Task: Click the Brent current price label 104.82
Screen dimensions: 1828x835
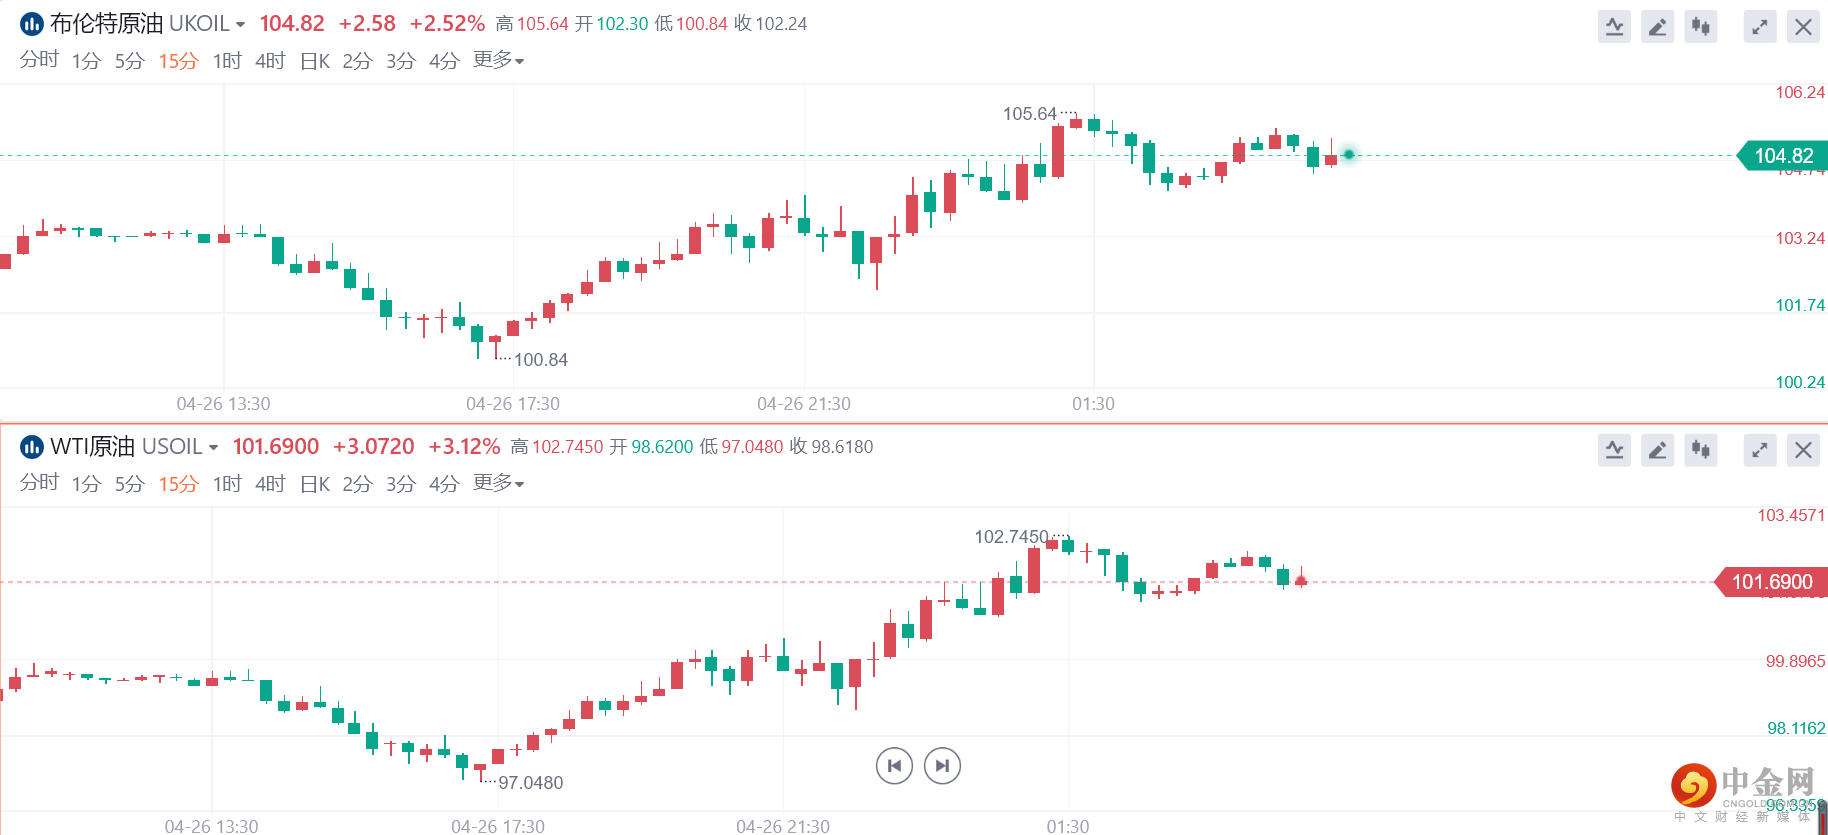Action: point(1784,156)
